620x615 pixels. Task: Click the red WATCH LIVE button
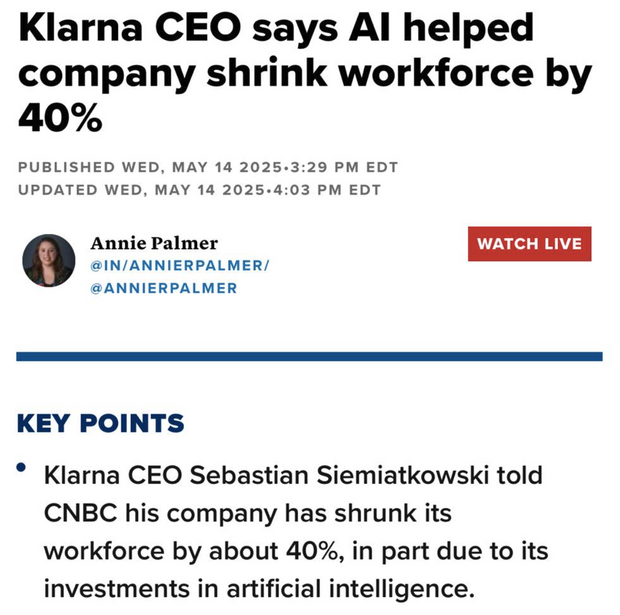tap(529, 244)
